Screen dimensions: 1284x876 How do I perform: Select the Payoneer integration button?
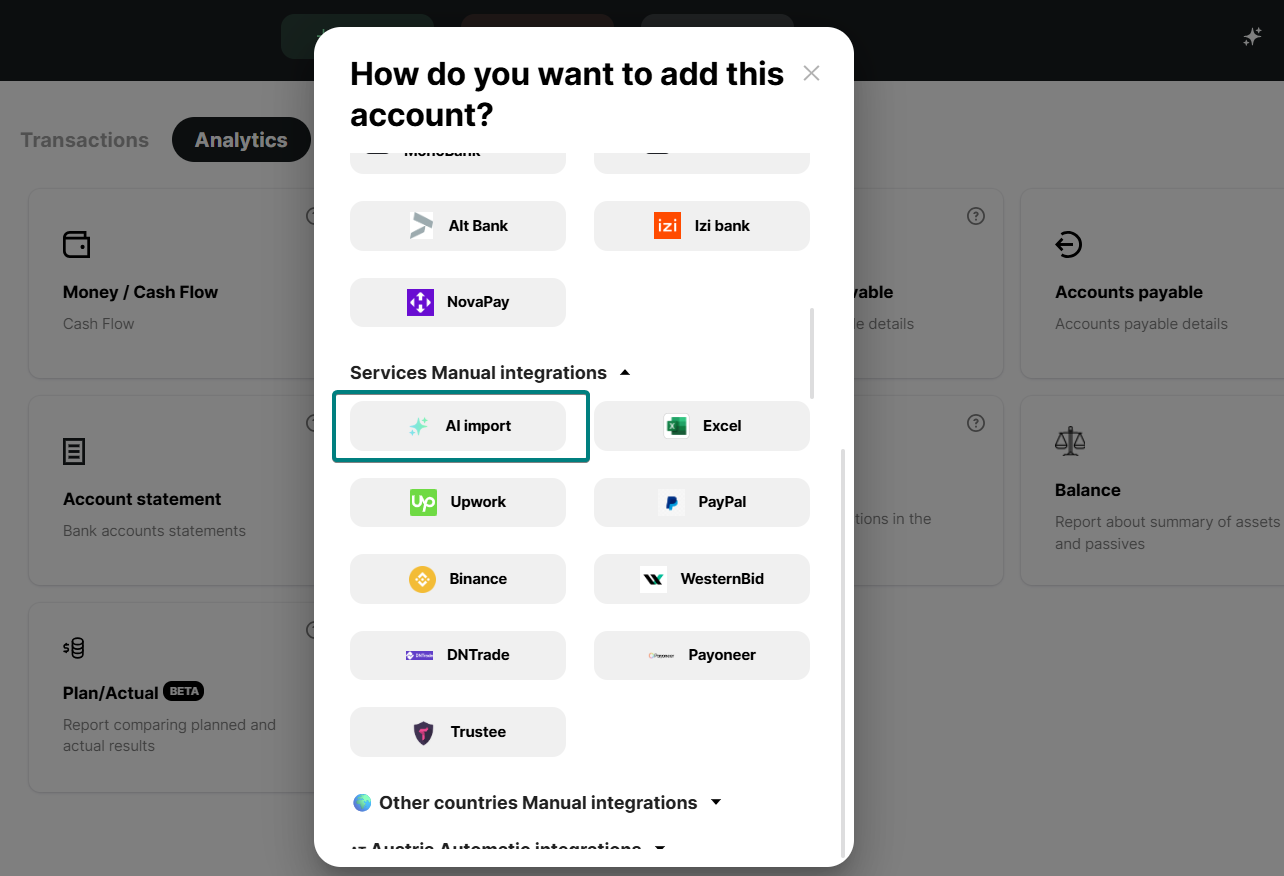click(702, 656)
